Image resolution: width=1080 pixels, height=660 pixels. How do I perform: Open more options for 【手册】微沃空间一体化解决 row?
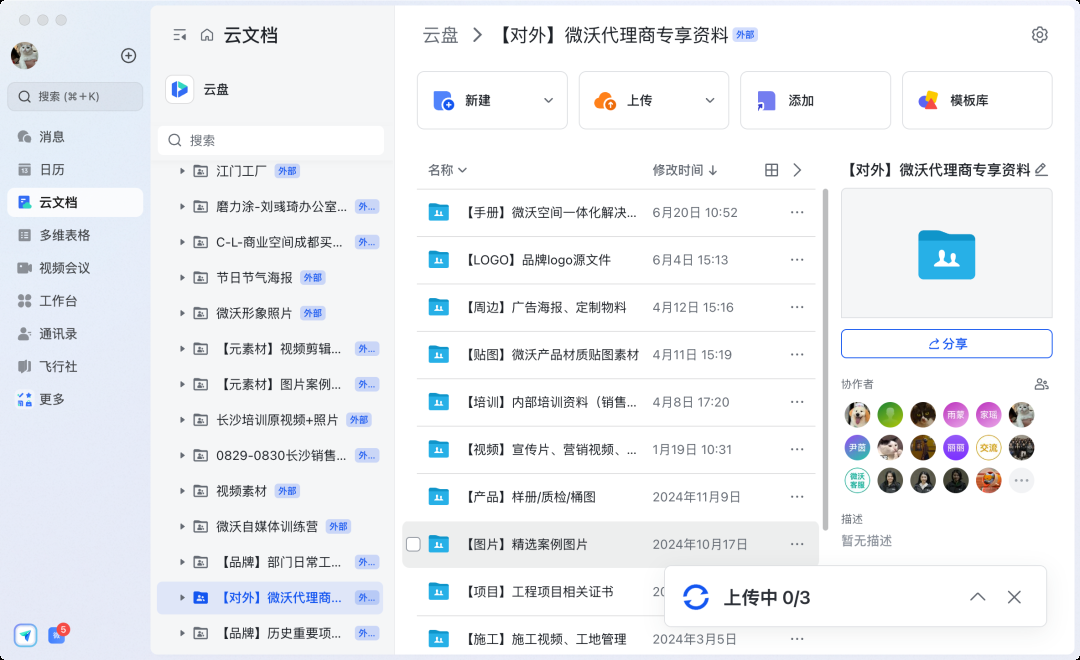797,212
